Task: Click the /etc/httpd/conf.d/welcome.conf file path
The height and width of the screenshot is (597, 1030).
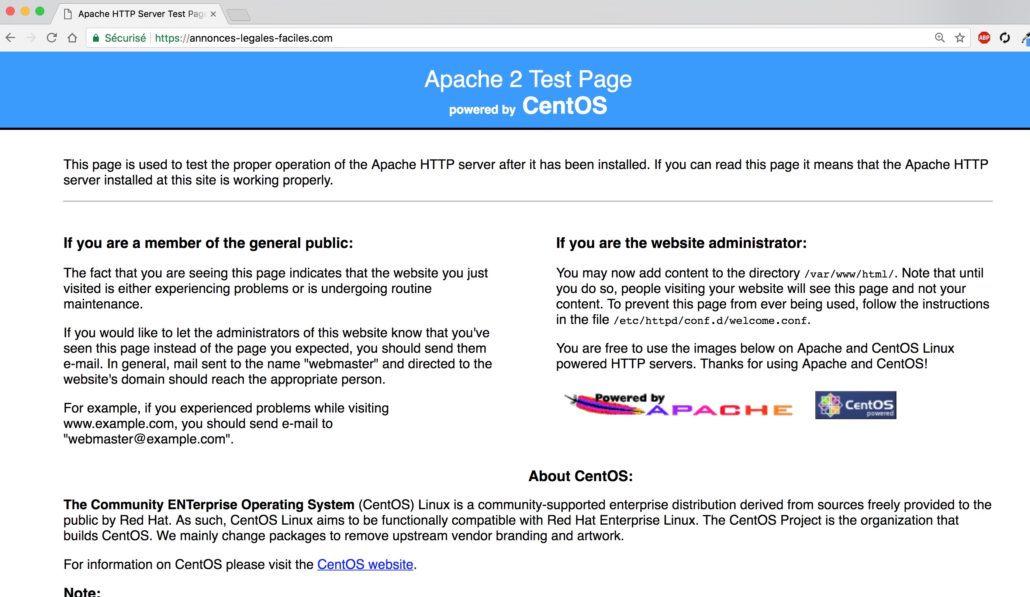Action: (711, 321)
